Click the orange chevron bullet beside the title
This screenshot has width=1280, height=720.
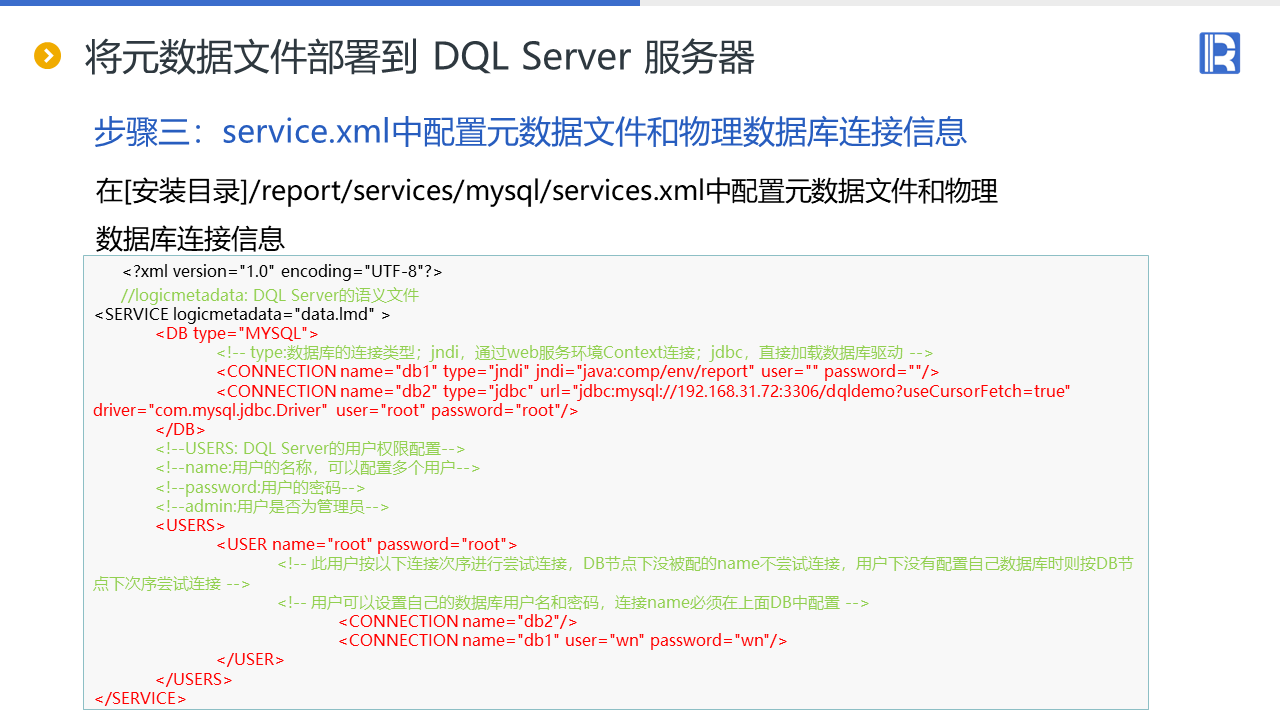pyautogui.click(x=48, y=56)
